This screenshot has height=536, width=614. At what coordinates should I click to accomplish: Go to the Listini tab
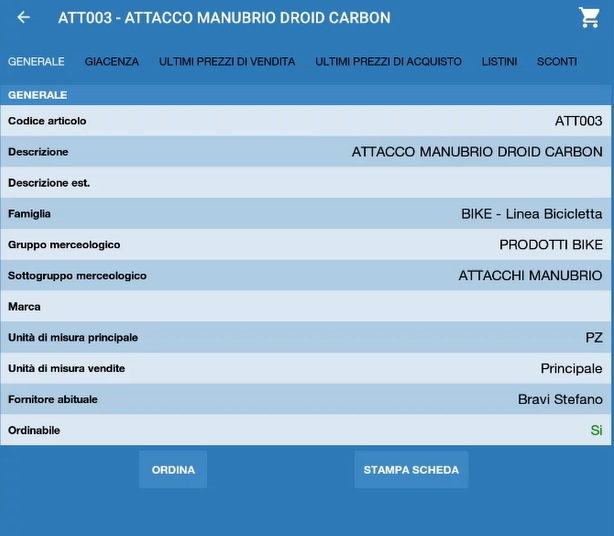(499, 62)
